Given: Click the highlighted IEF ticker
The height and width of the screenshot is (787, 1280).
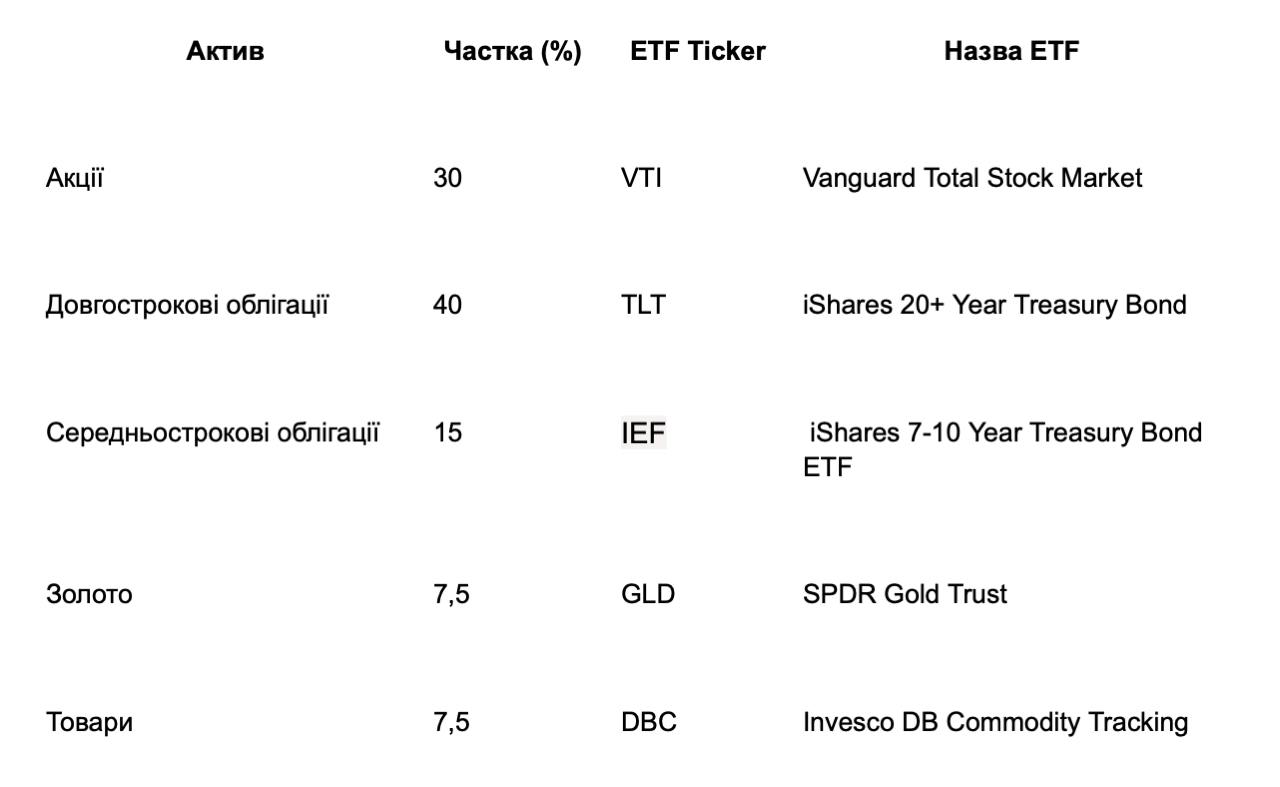Looking at the screenshot, I should (x=643, y=434).
